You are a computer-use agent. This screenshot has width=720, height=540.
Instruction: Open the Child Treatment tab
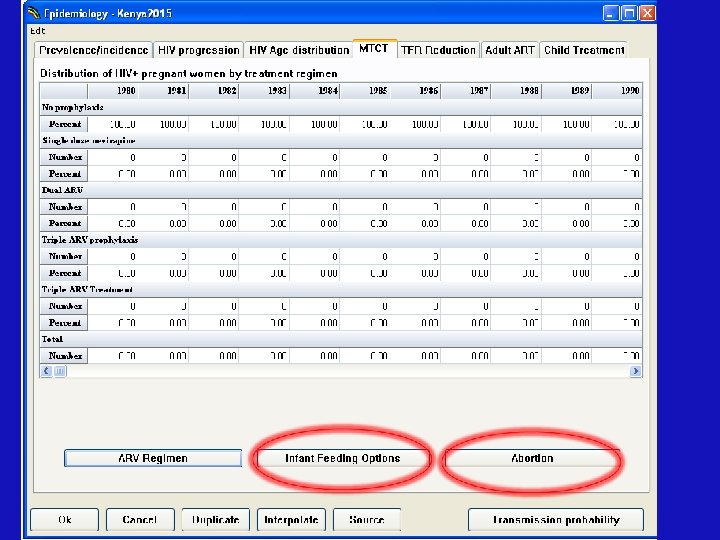pos(584,50)
